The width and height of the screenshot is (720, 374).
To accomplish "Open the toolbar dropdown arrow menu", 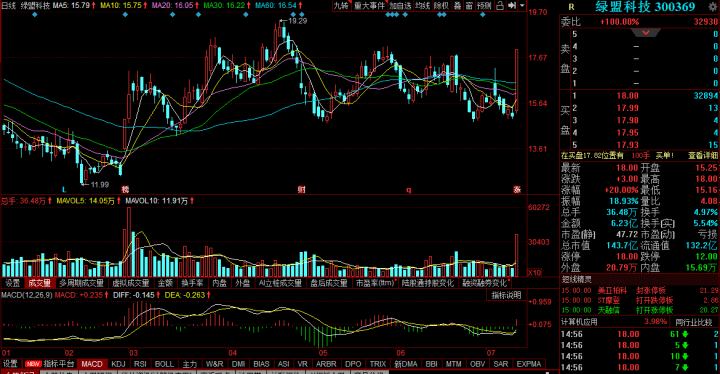I will coord(522,6).
